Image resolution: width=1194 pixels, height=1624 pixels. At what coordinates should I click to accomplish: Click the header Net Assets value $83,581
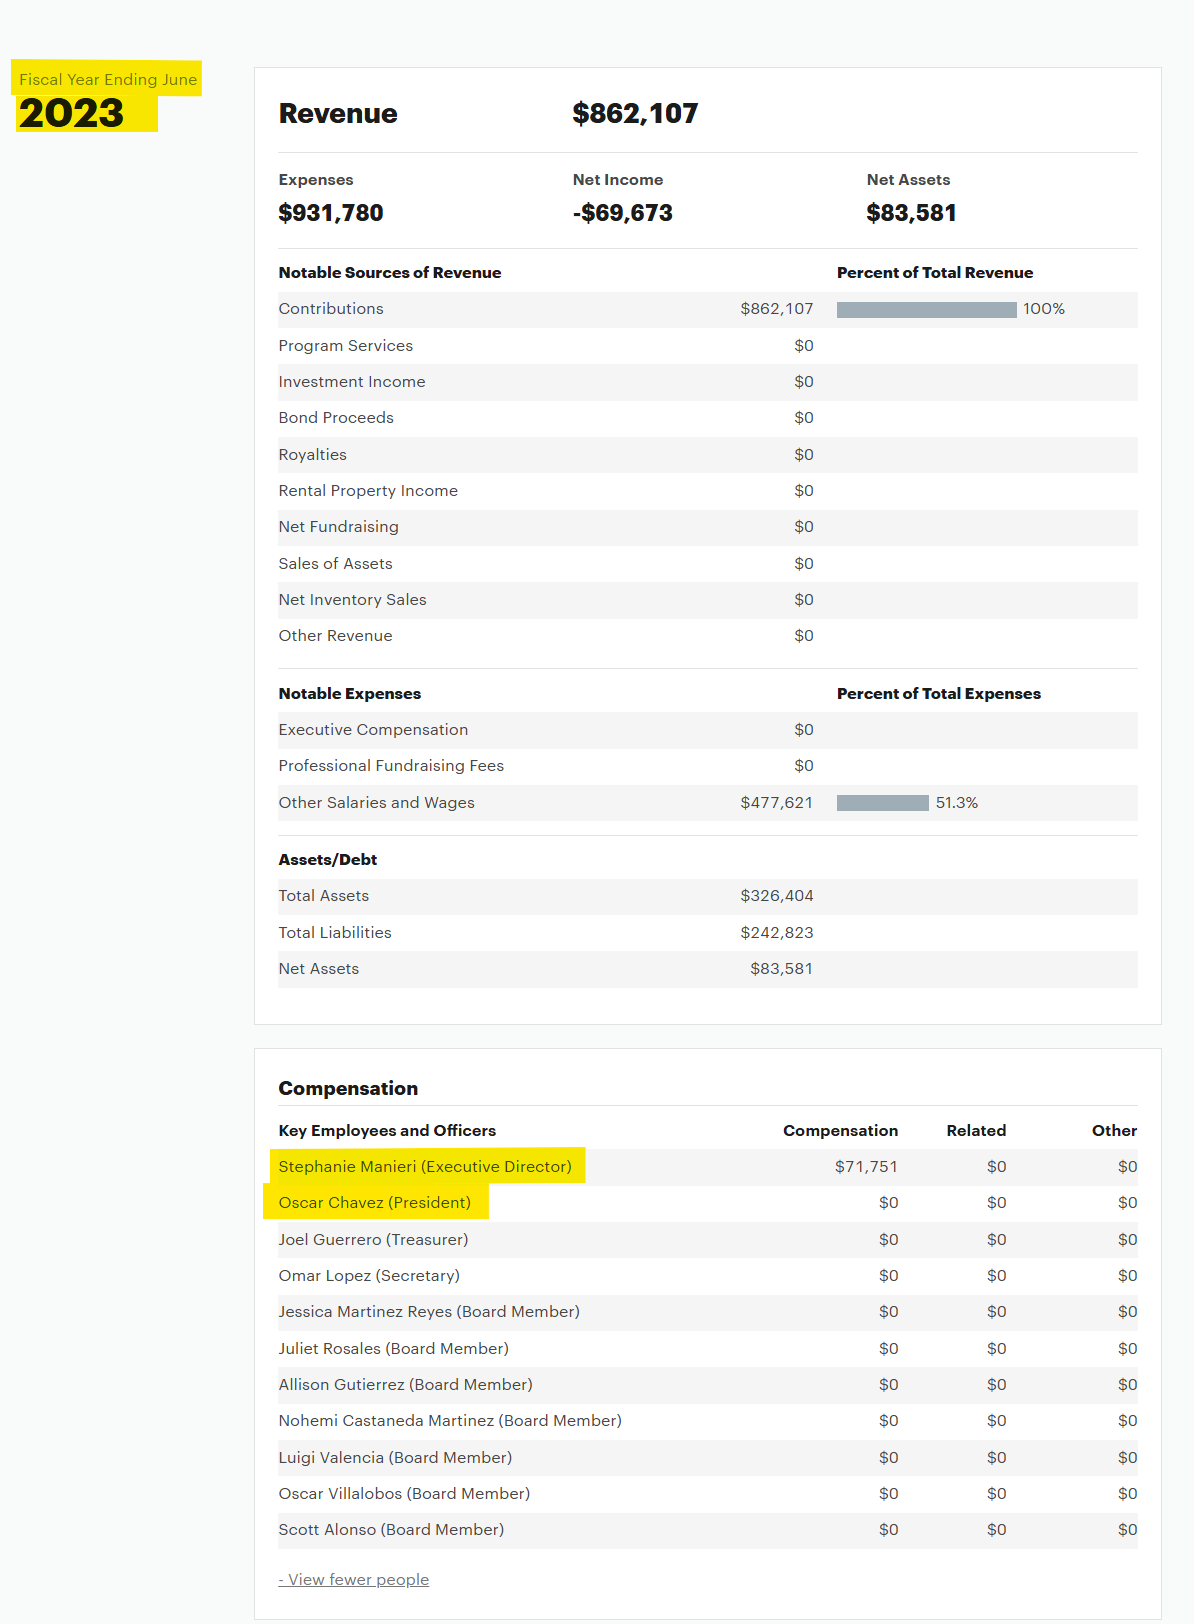point(911,212)
